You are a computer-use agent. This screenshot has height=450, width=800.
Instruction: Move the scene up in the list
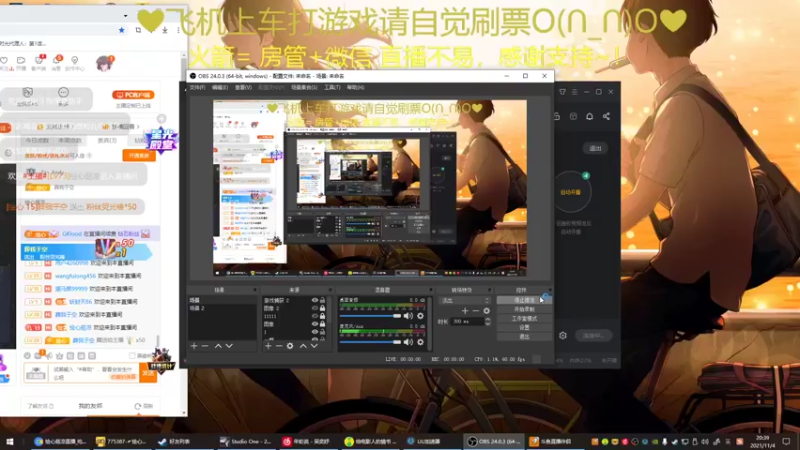218,346
